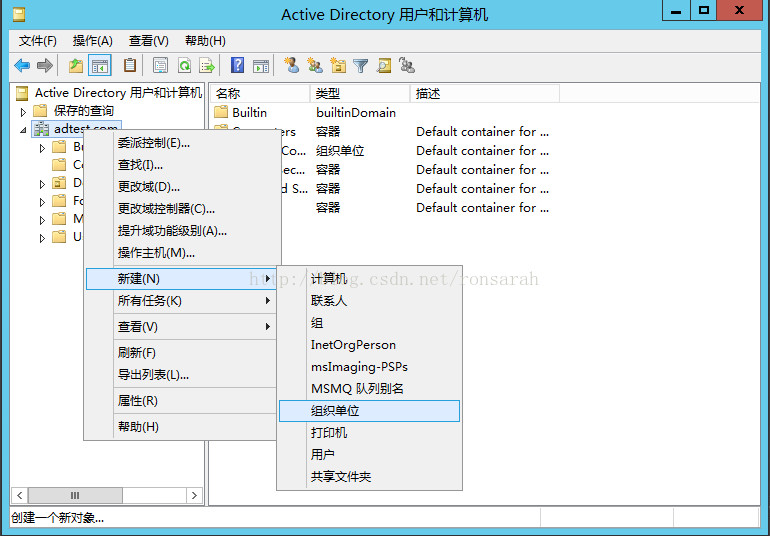Select 共享文件夹 in the New submenu
Image resolution: width=770 pixels, height=536 pixels.
[x=369, y=477]
